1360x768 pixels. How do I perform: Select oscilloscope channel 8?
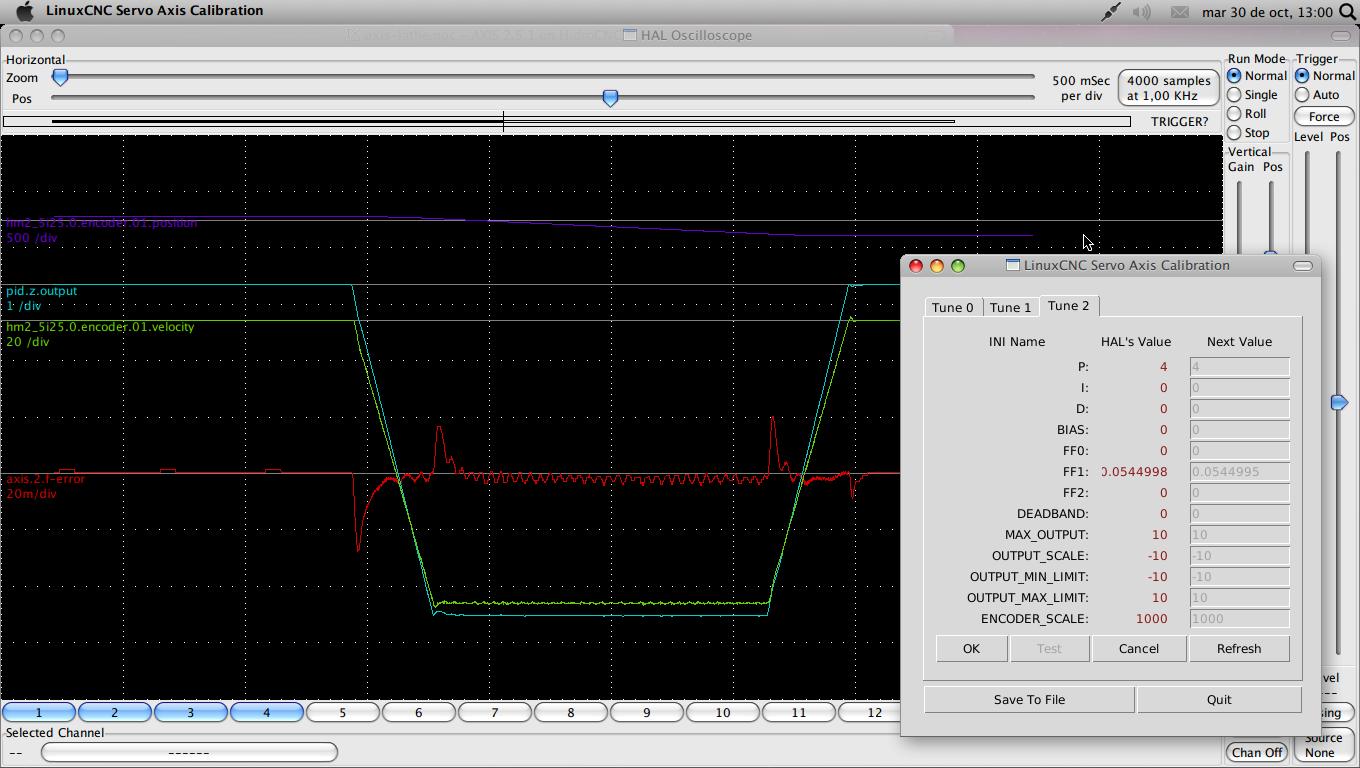[571, 713]
